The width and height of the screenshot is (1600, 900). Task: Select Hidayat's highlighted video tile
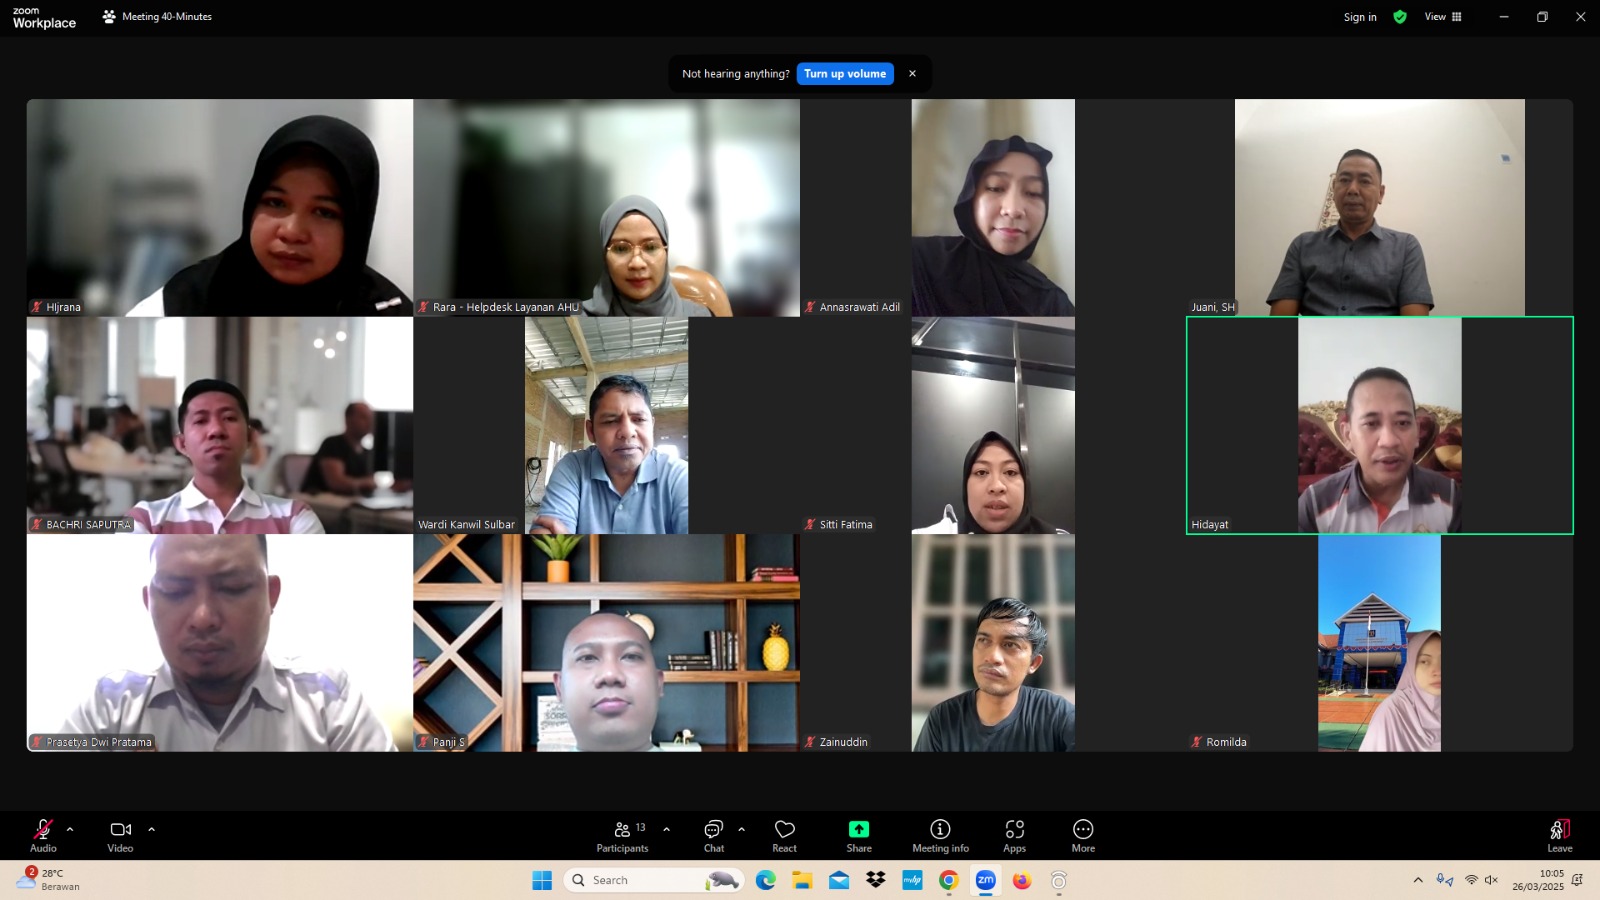(1379, 426)
